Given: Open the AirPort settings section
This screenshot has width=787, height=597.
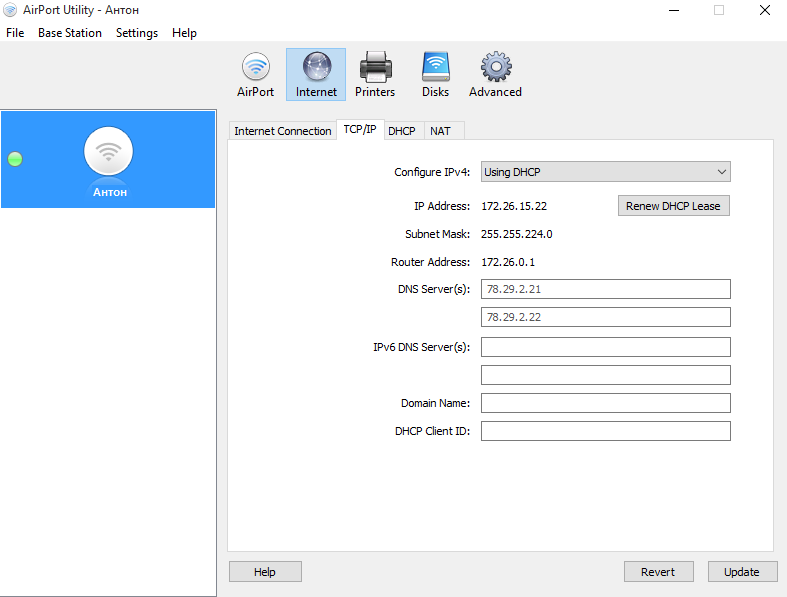Looking at the screenshot, I should coord(255,75).
